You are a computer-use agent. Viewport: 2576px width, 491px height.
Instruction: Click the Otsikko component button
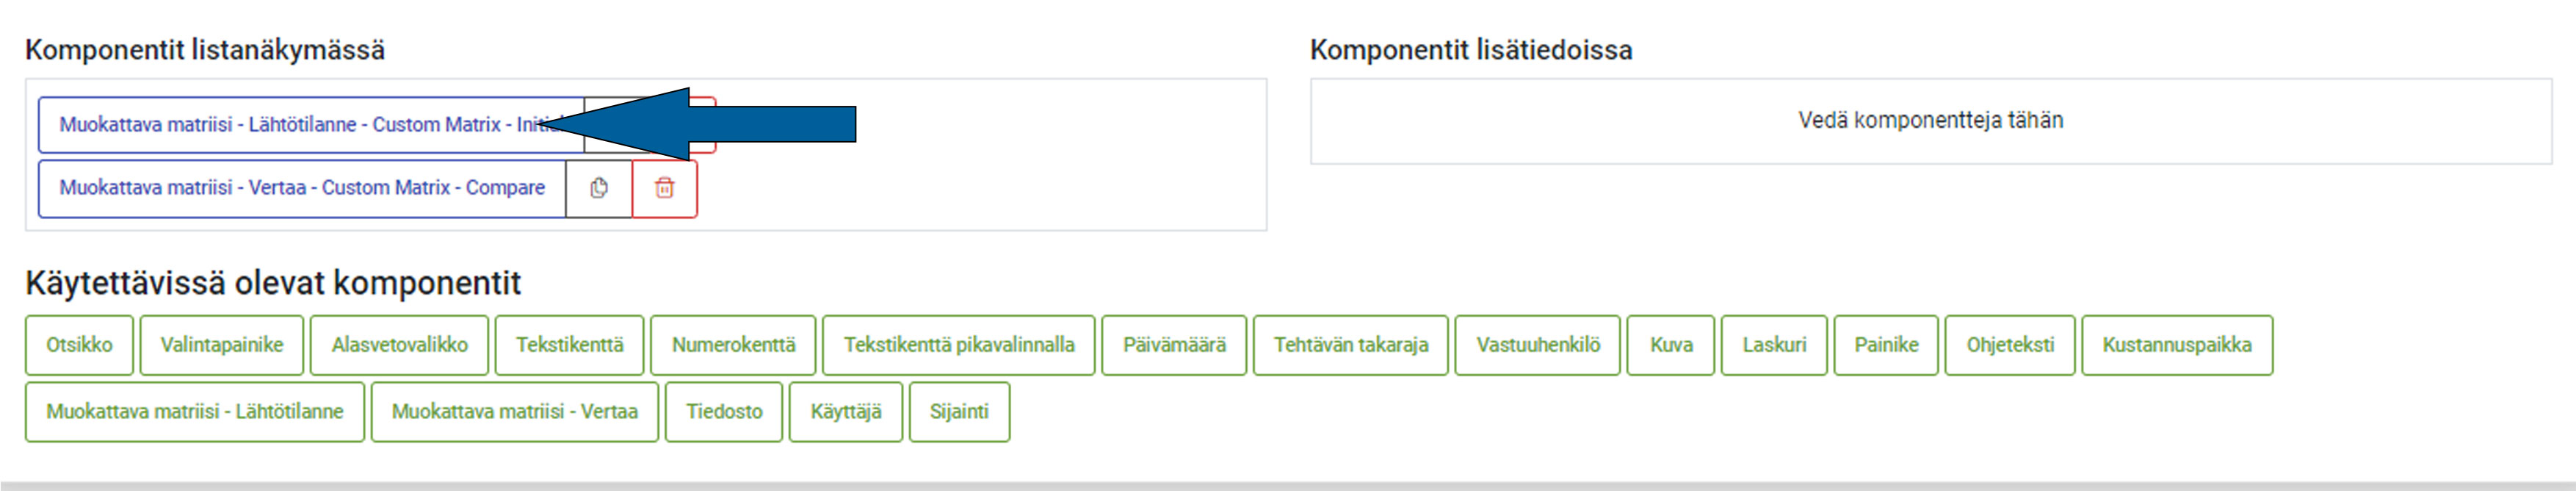pyautogui.click(x=79, y=345)
